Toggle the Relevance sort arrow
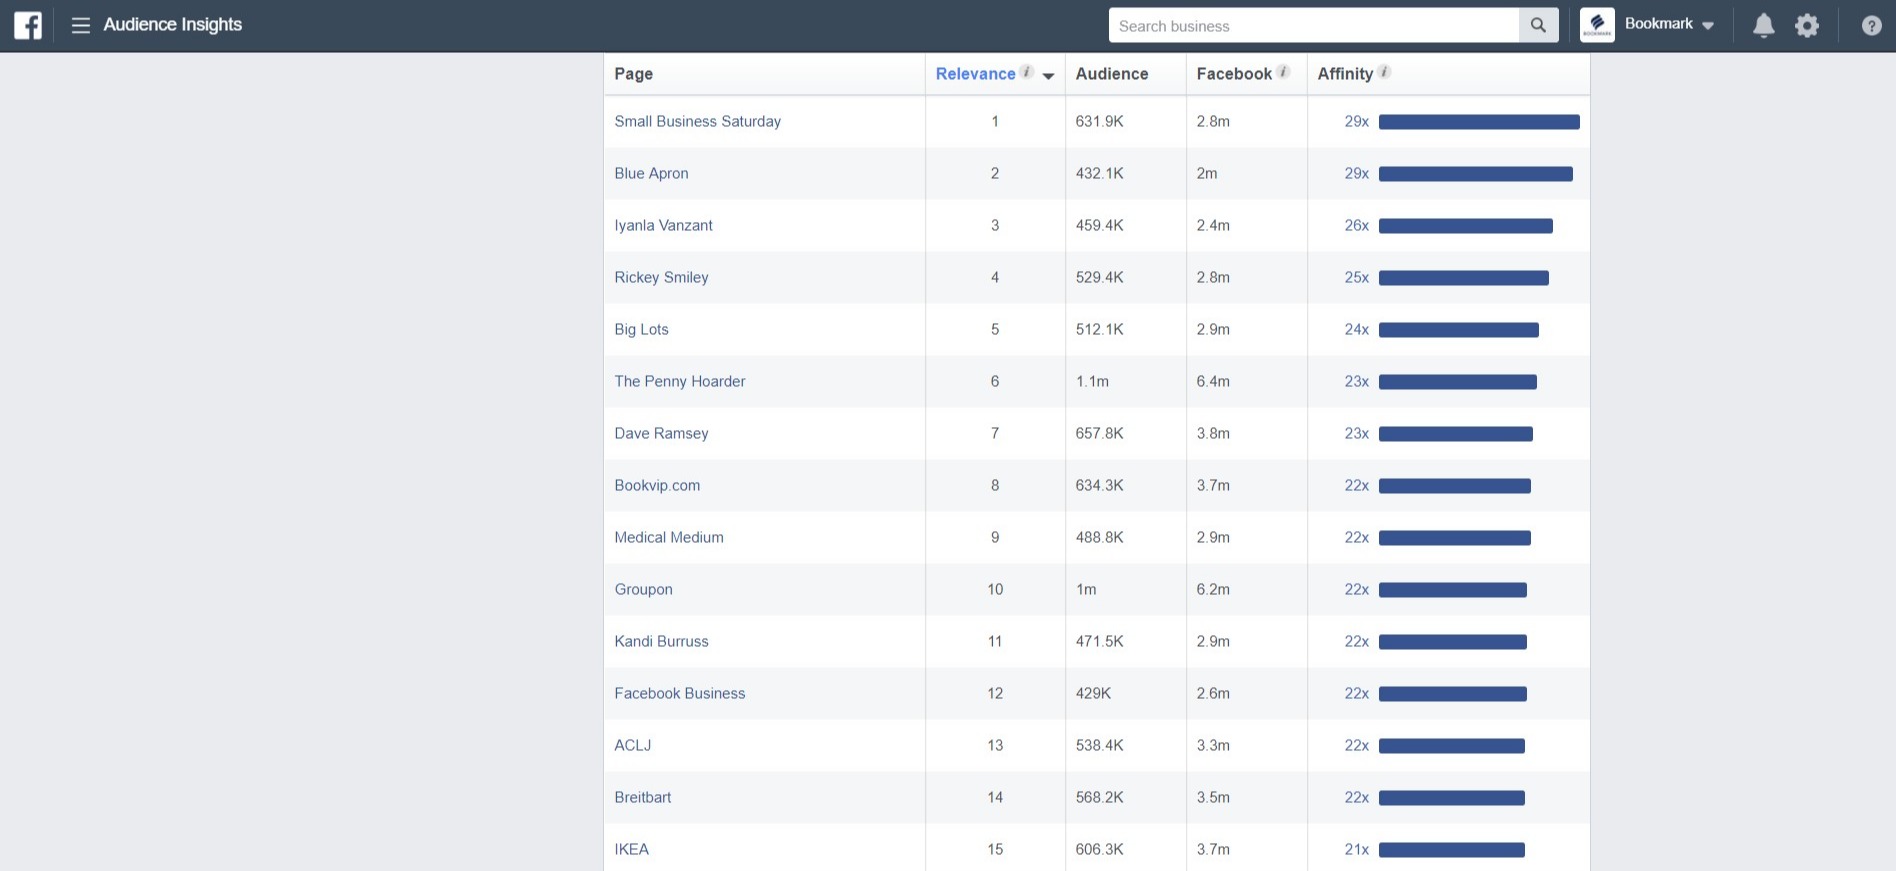The height and width of the screenshot is (871, 1896). (x=1048, y=76)
